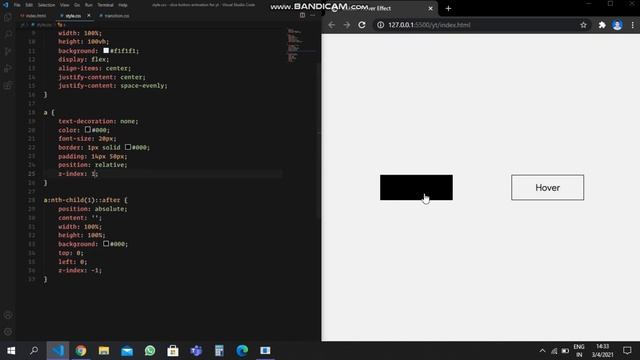The image size is (640, 360).
Task: Open the VS Code Explorer sidebar icon
Action: coord(8,18)
